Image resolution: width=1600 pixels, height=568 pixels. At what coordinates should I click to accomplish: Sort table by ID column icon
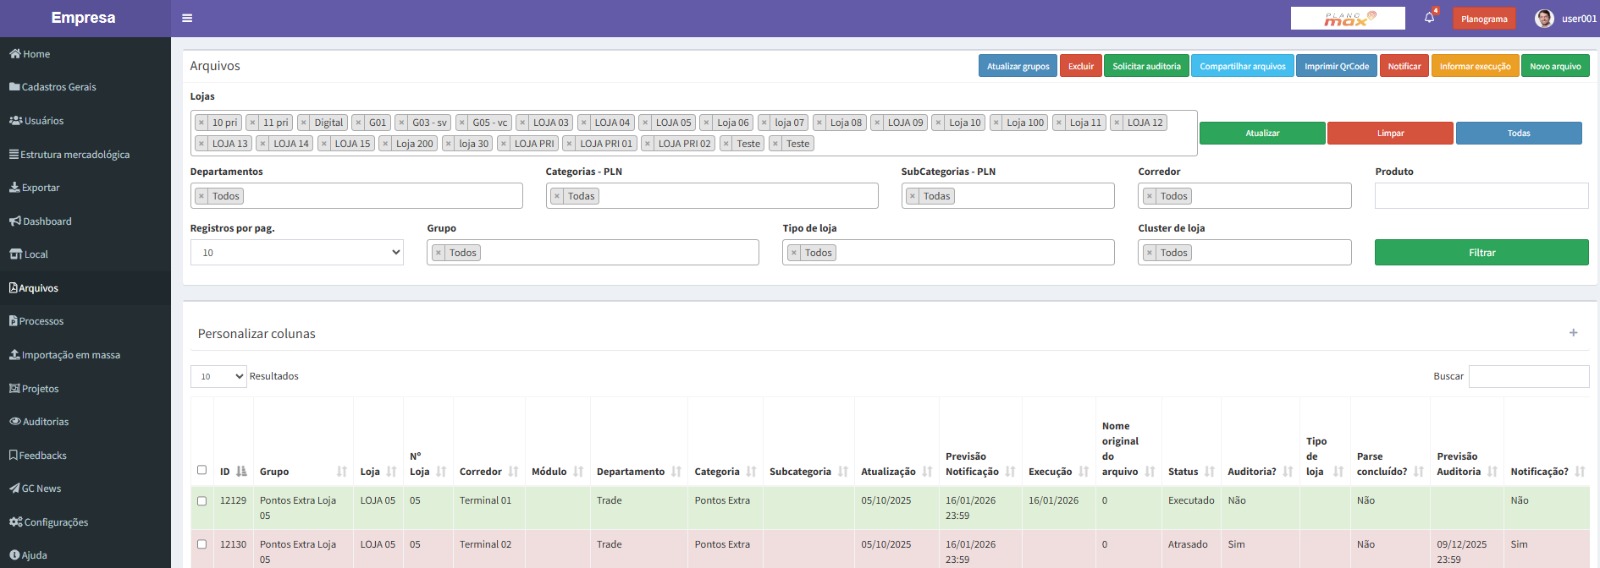[x=241, y=471]
